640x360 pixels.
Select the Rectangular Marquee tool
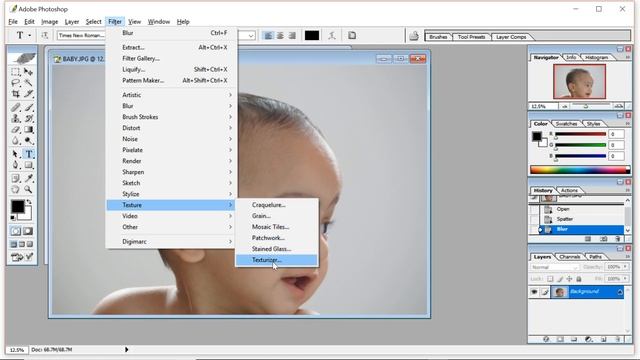[16, 72]
